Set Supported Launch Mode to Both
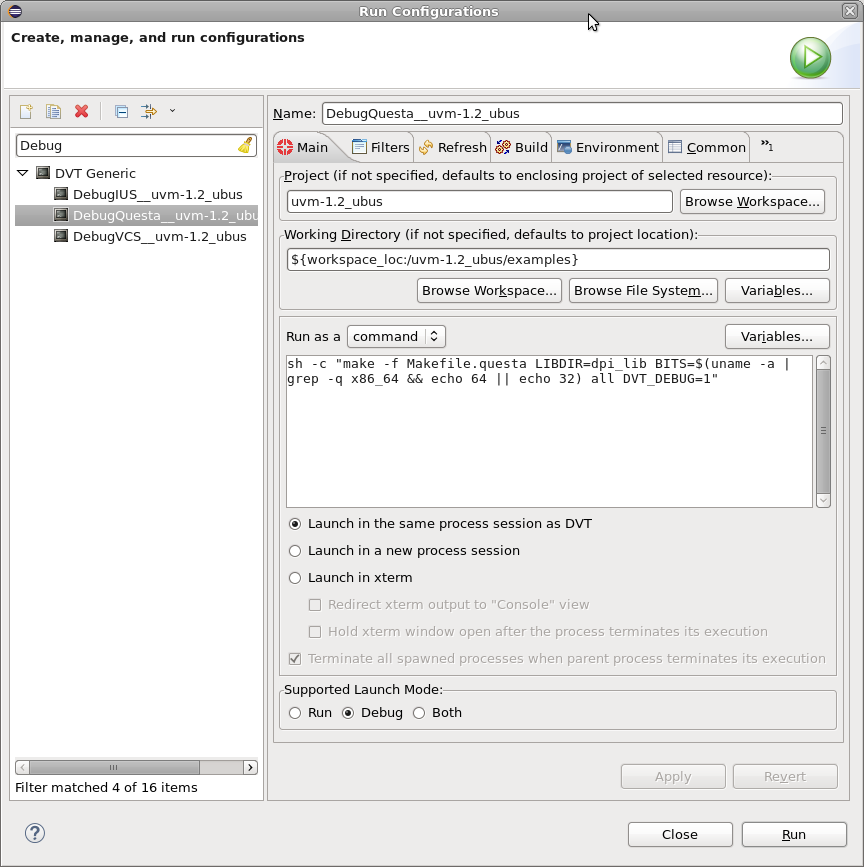Screen dimensions: 864x867 pos(418,712)
